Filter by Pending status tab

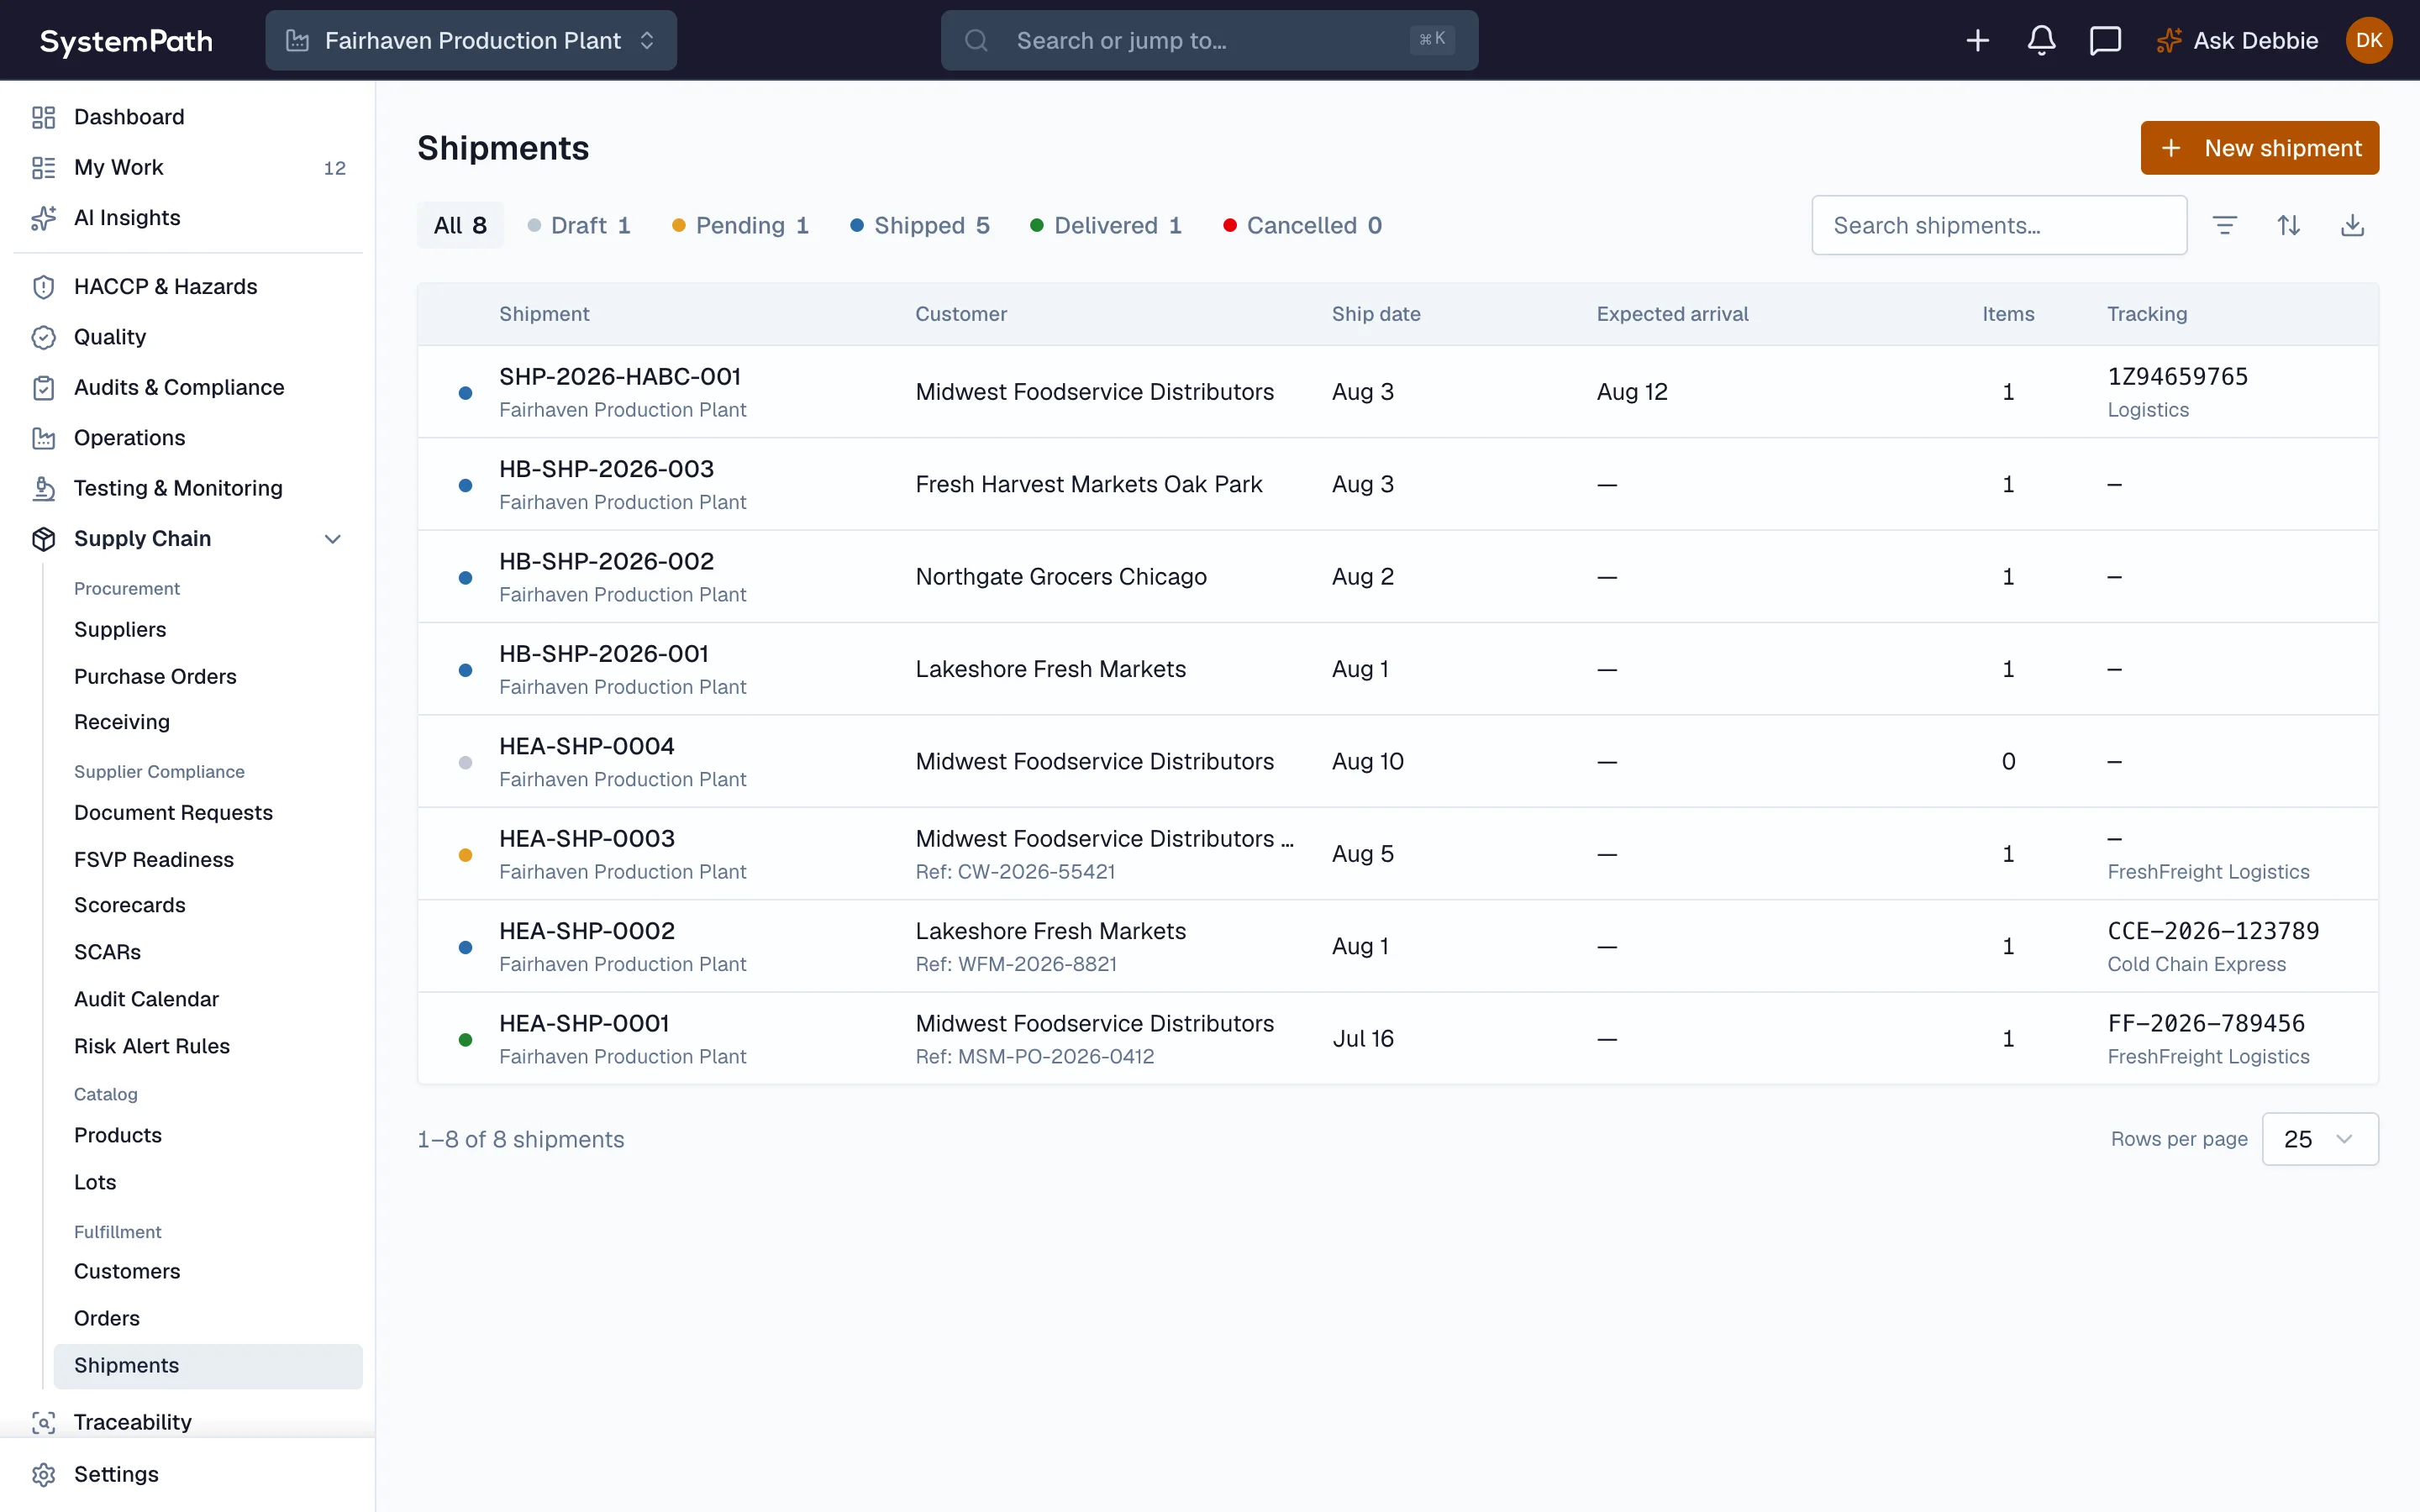(740, 225)
